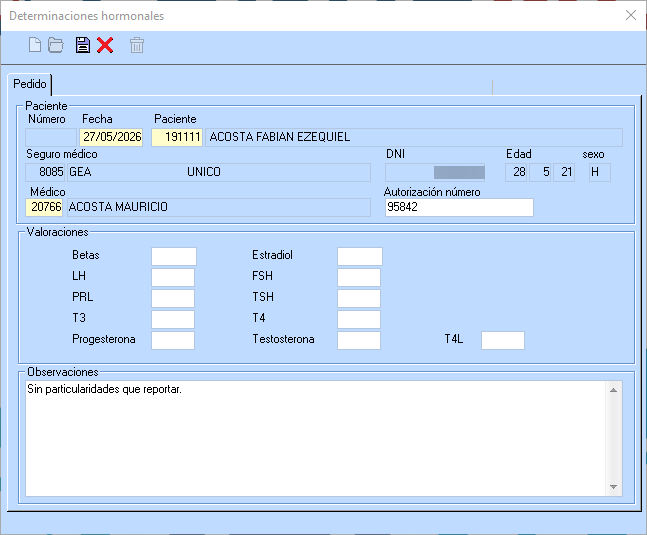The width and height of the screenshot is (647, 535).
Task: Click the Estradiol value field
Action: click(360, 257)
